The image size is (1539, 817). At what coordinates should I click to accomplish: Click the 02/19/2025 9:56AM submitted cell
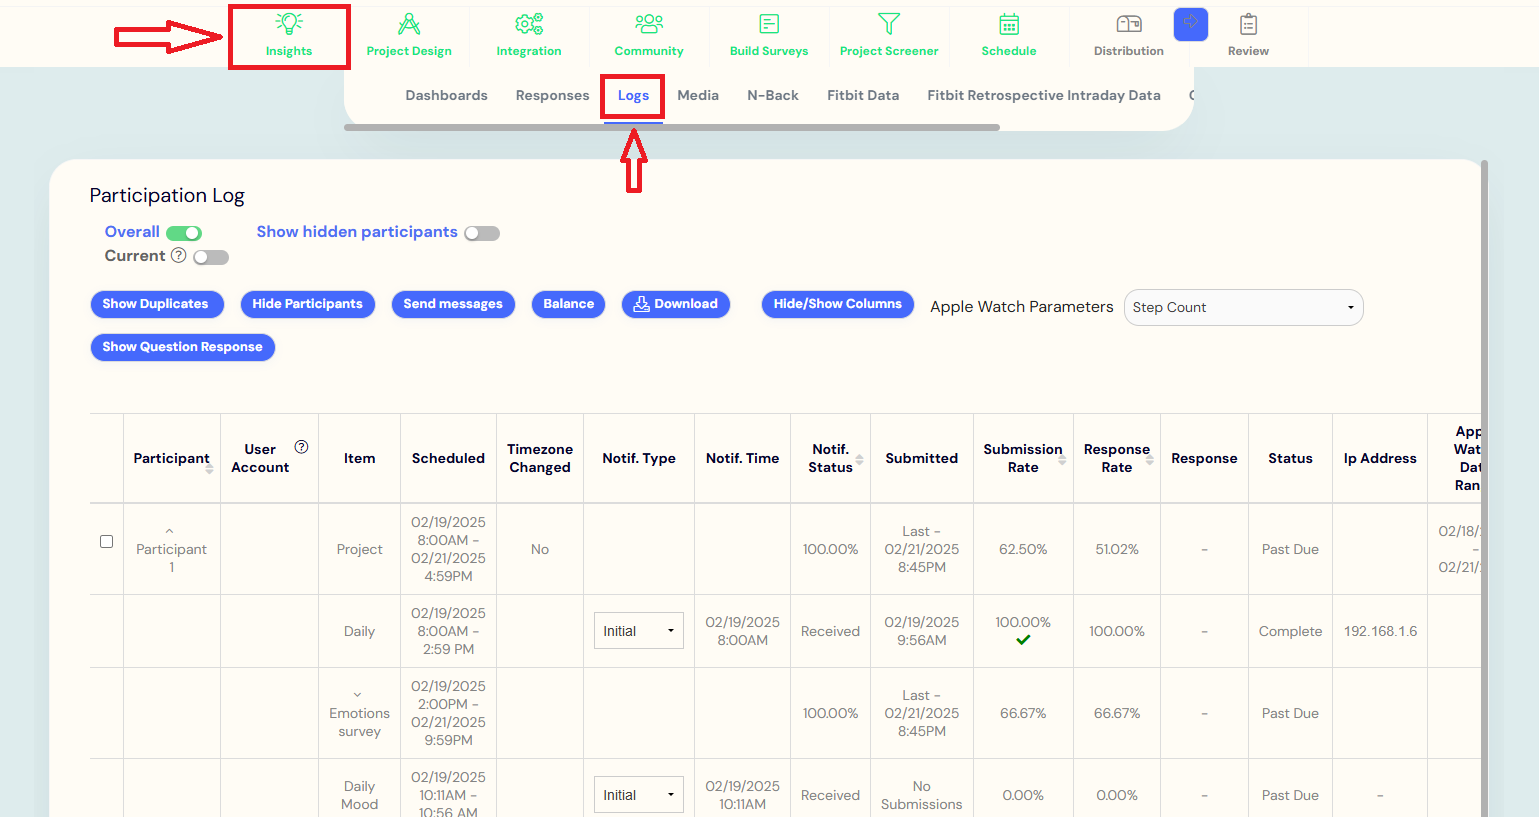click(x=922, y=631)
